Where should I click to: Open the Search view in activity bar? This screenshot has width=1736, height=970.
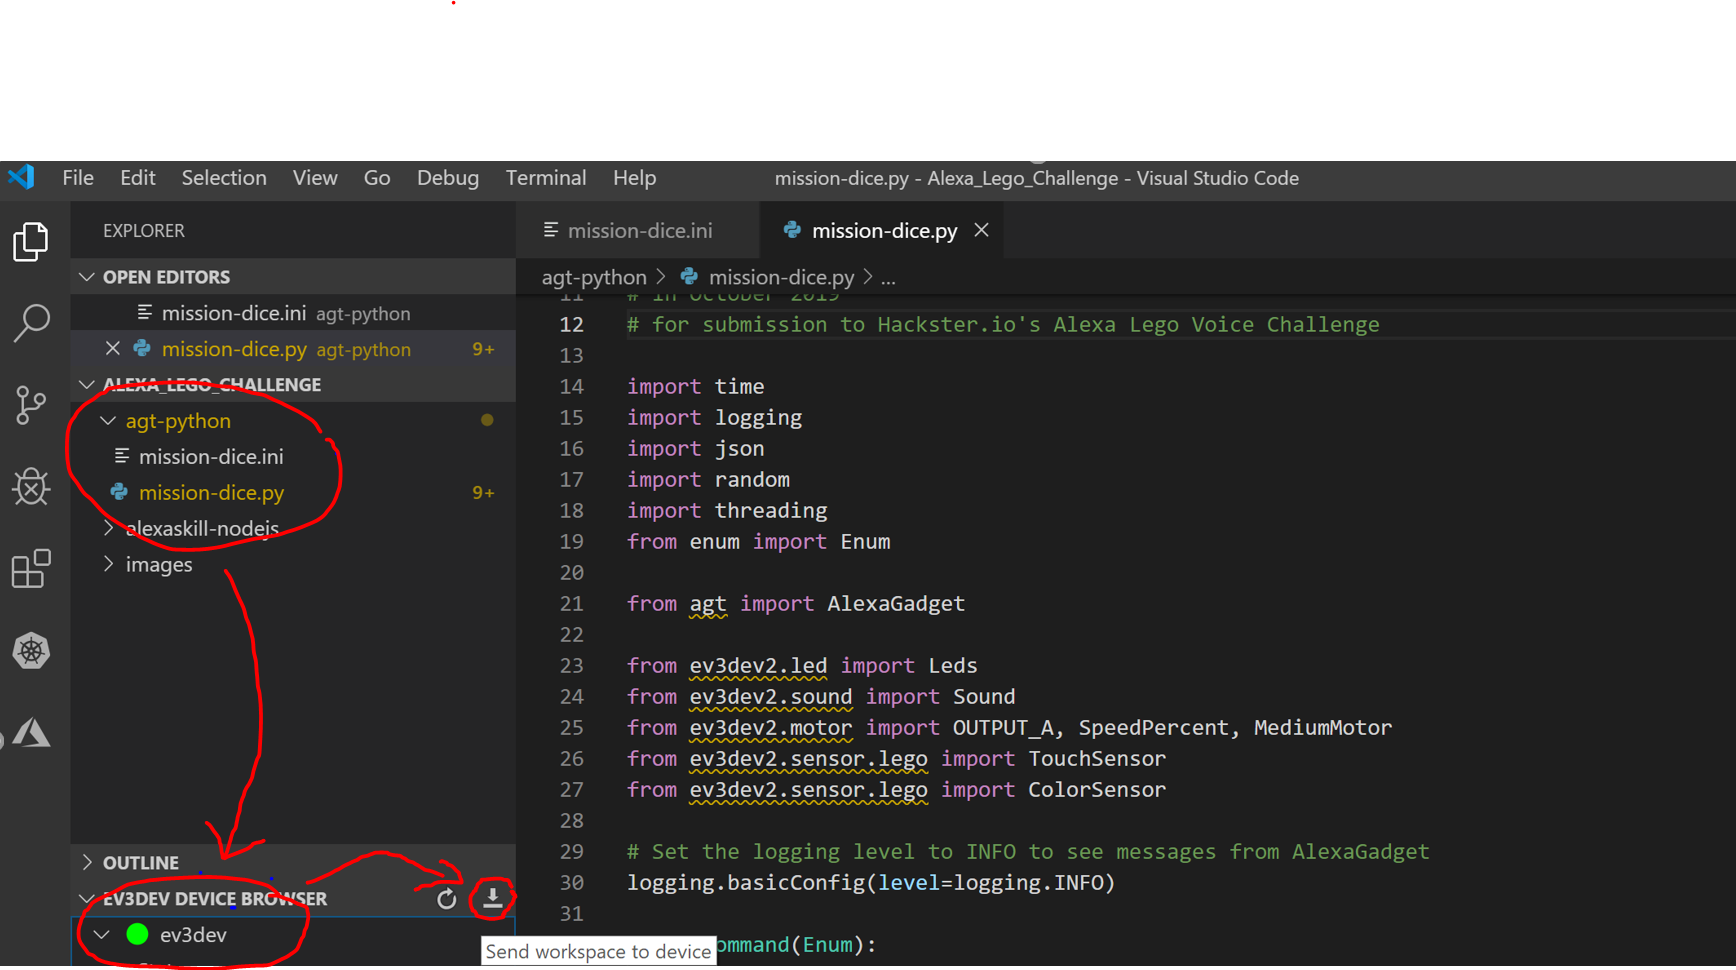click(31, 323)
